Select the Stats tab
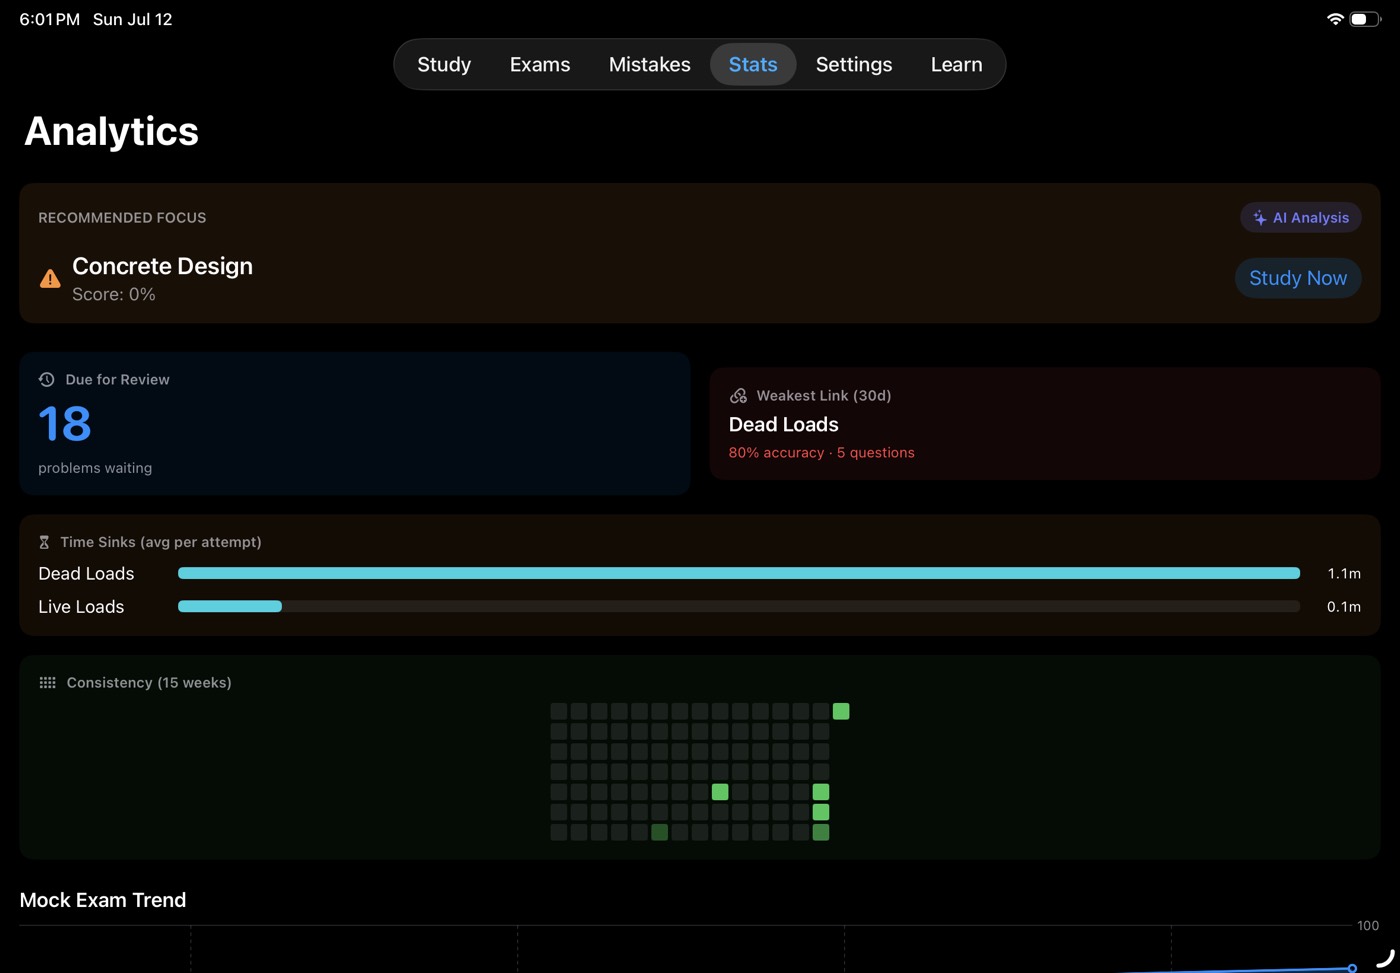 point(753,64)
